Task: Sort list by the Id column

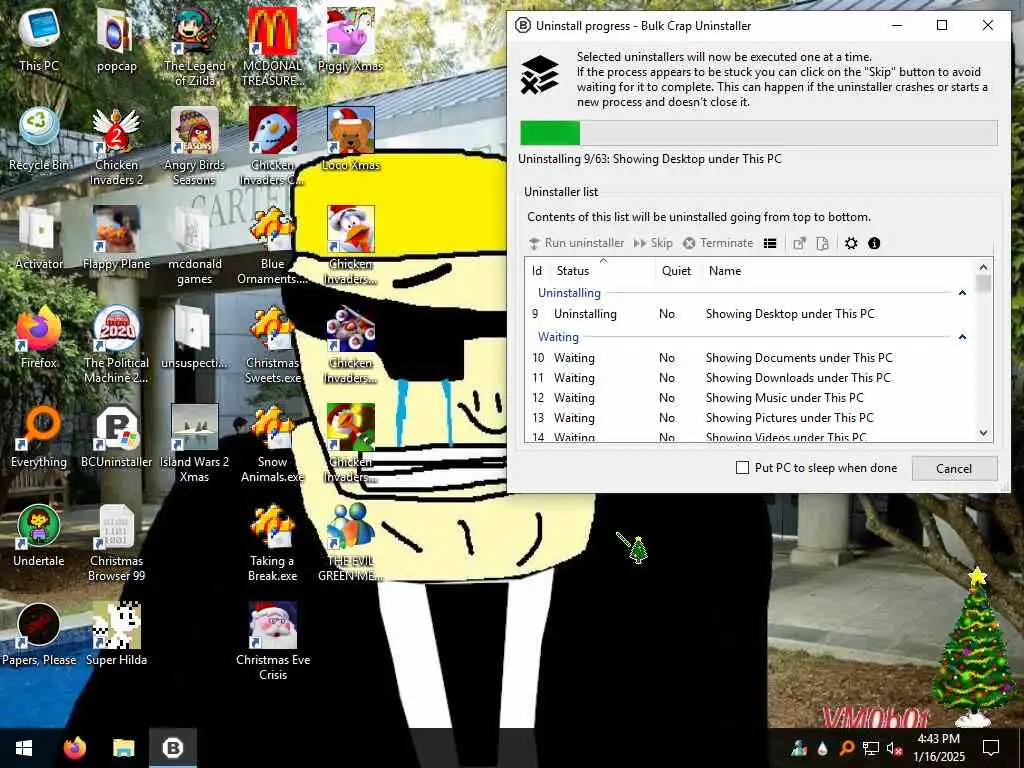Action: pyautogui.click(x=537, y=270)
